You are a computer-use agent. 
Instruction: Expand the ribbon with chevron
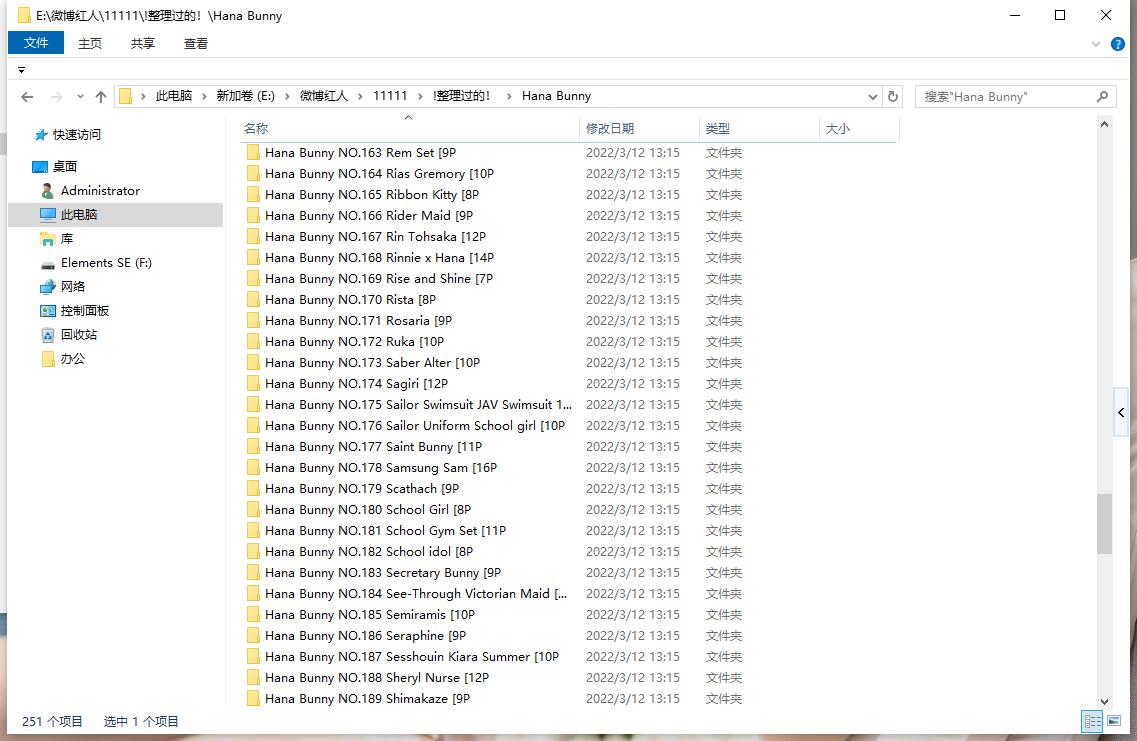(x=1096, y=44)
